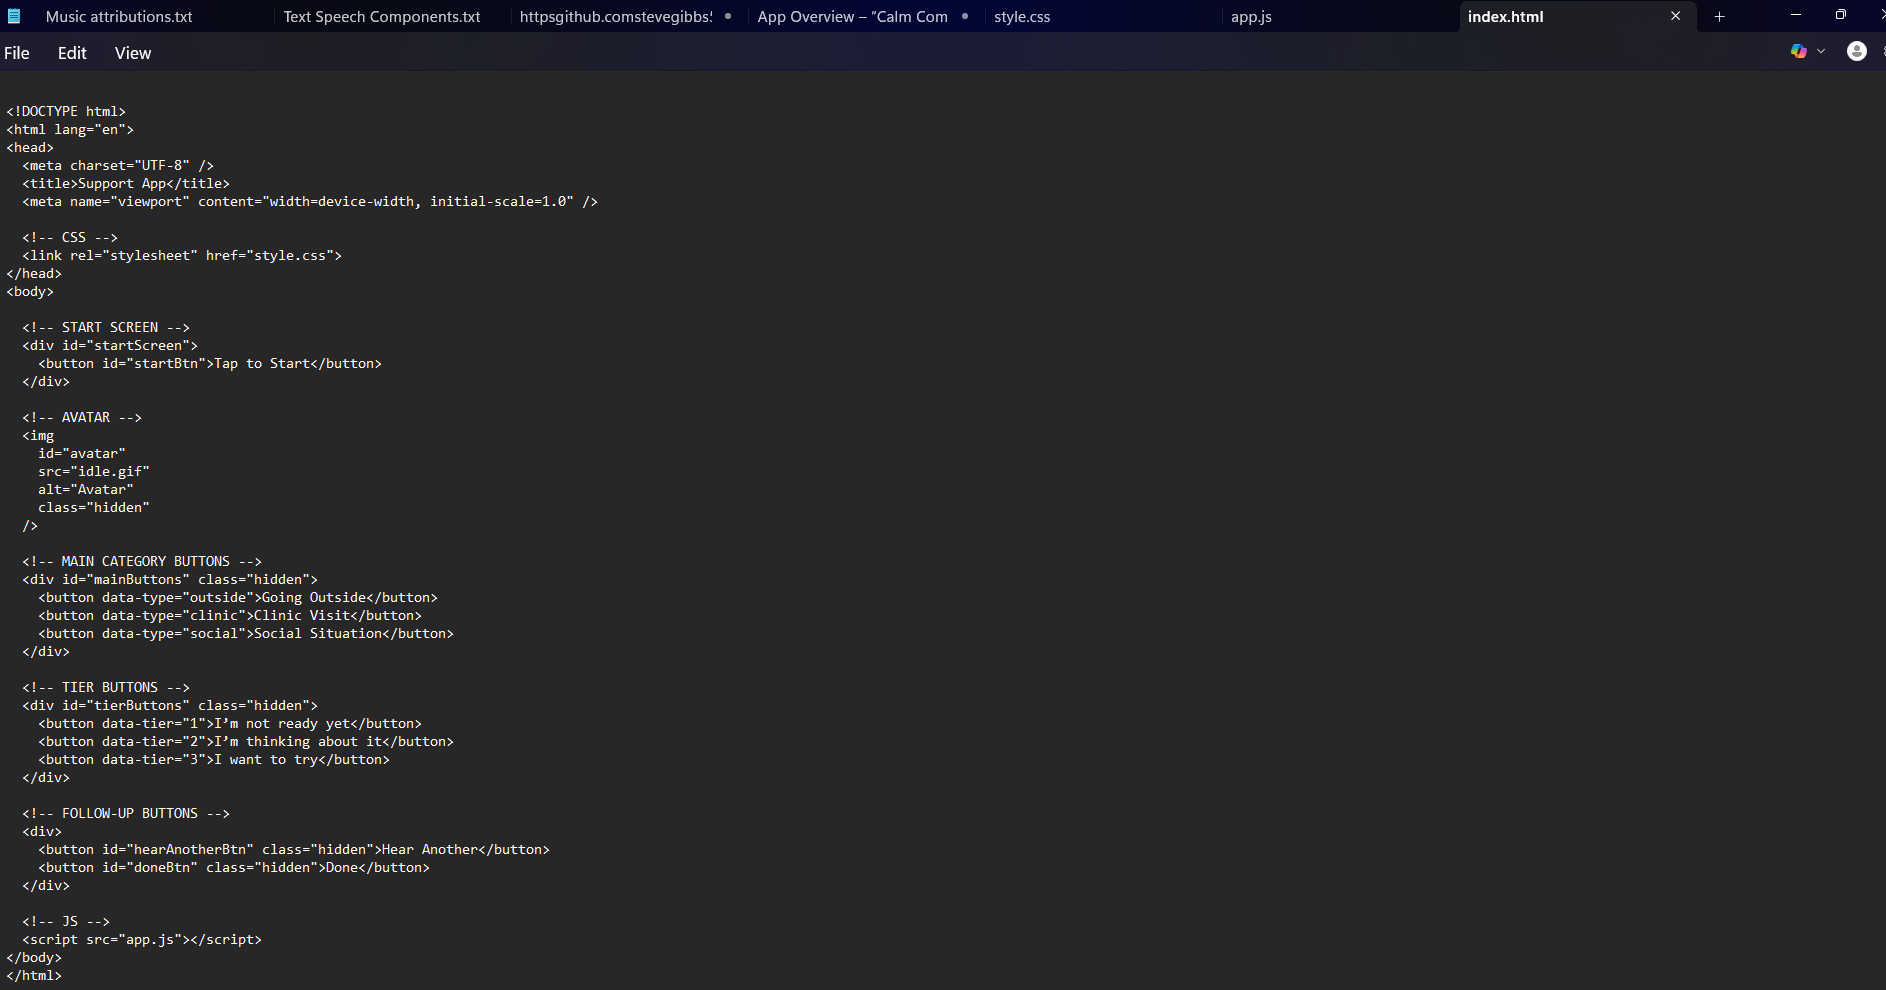Open the Copilot icon in the toolbar
Viewport: 1886px width, 990px height.
pyautogui.click(x=1798, y=52)
